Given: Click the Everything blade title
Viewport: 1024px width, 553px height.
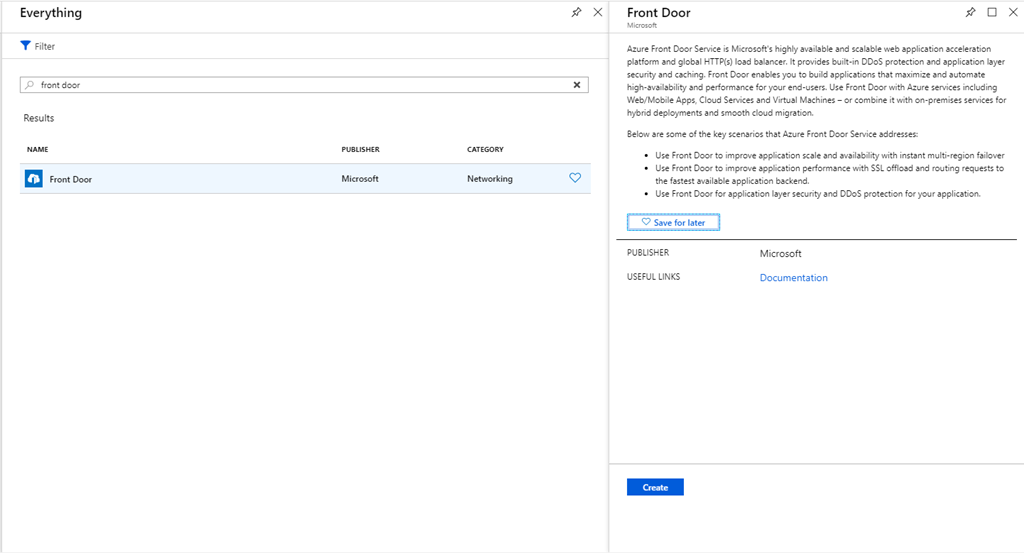Looking at the screenshot, I should tap(51, 12).
